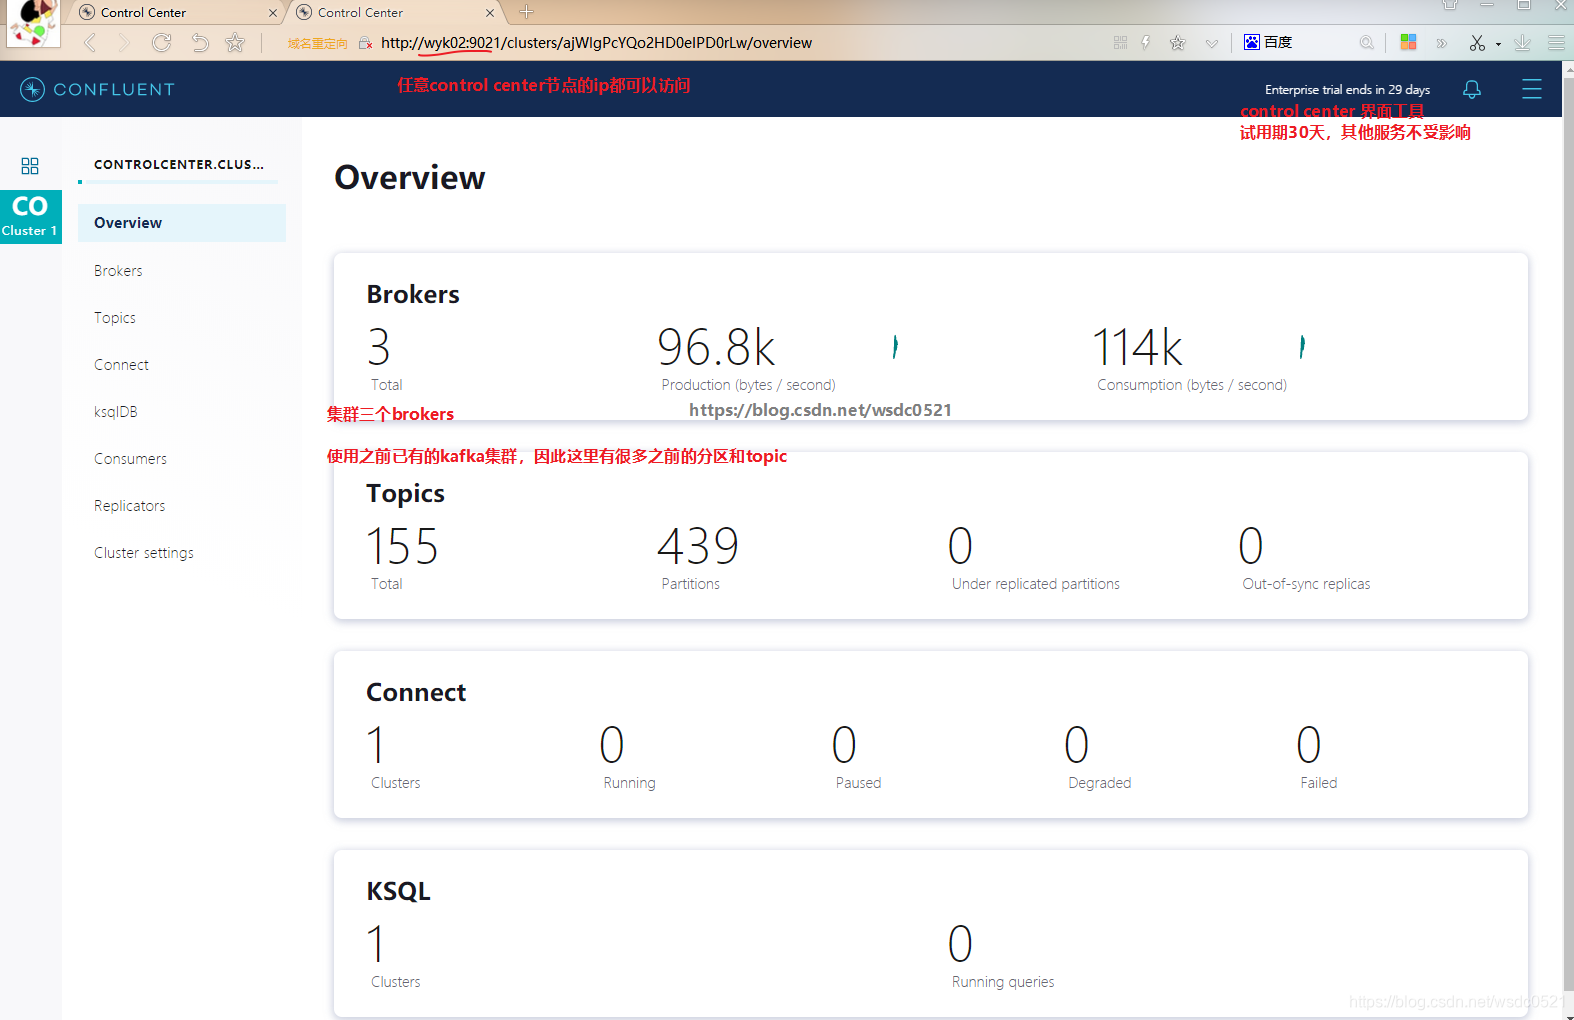1574x1020 pixels.
Task: Click the Degraded label in Connect card
Action: (1099, 783)
